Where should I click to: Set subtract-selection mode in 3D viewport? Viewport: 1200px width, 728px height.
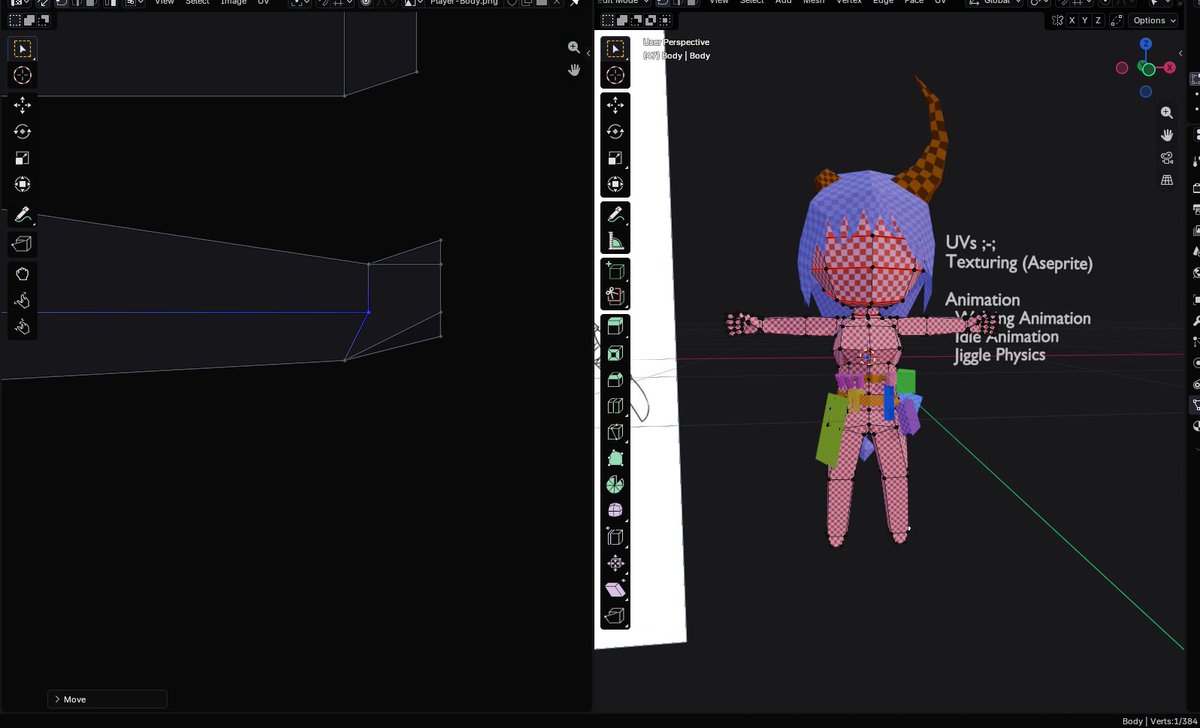[x=635, y=20]
